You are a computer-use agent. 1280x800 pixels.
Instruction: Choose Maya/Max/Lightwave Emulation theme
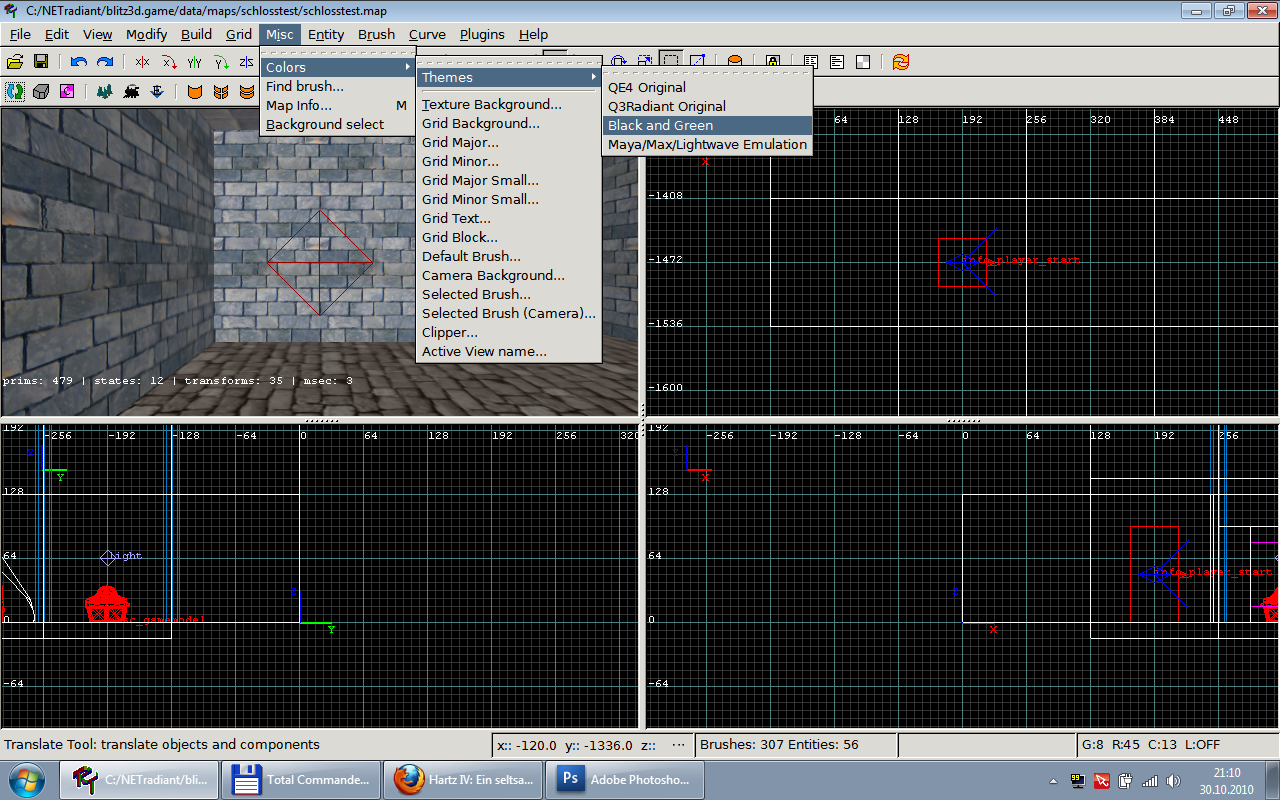click(707, 144)
